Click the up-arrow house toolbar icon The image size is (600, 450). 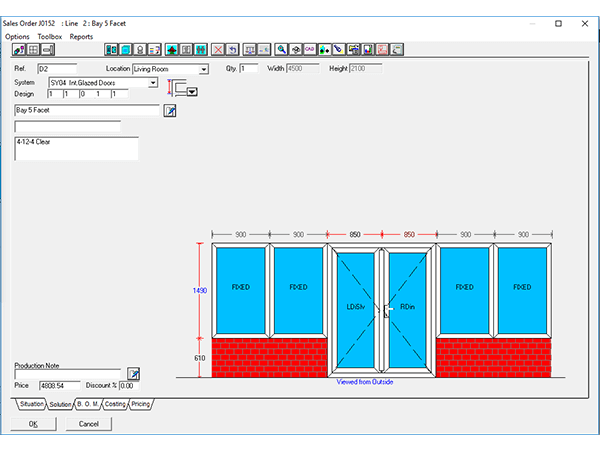pyautogui.click(x=172, y=48)
